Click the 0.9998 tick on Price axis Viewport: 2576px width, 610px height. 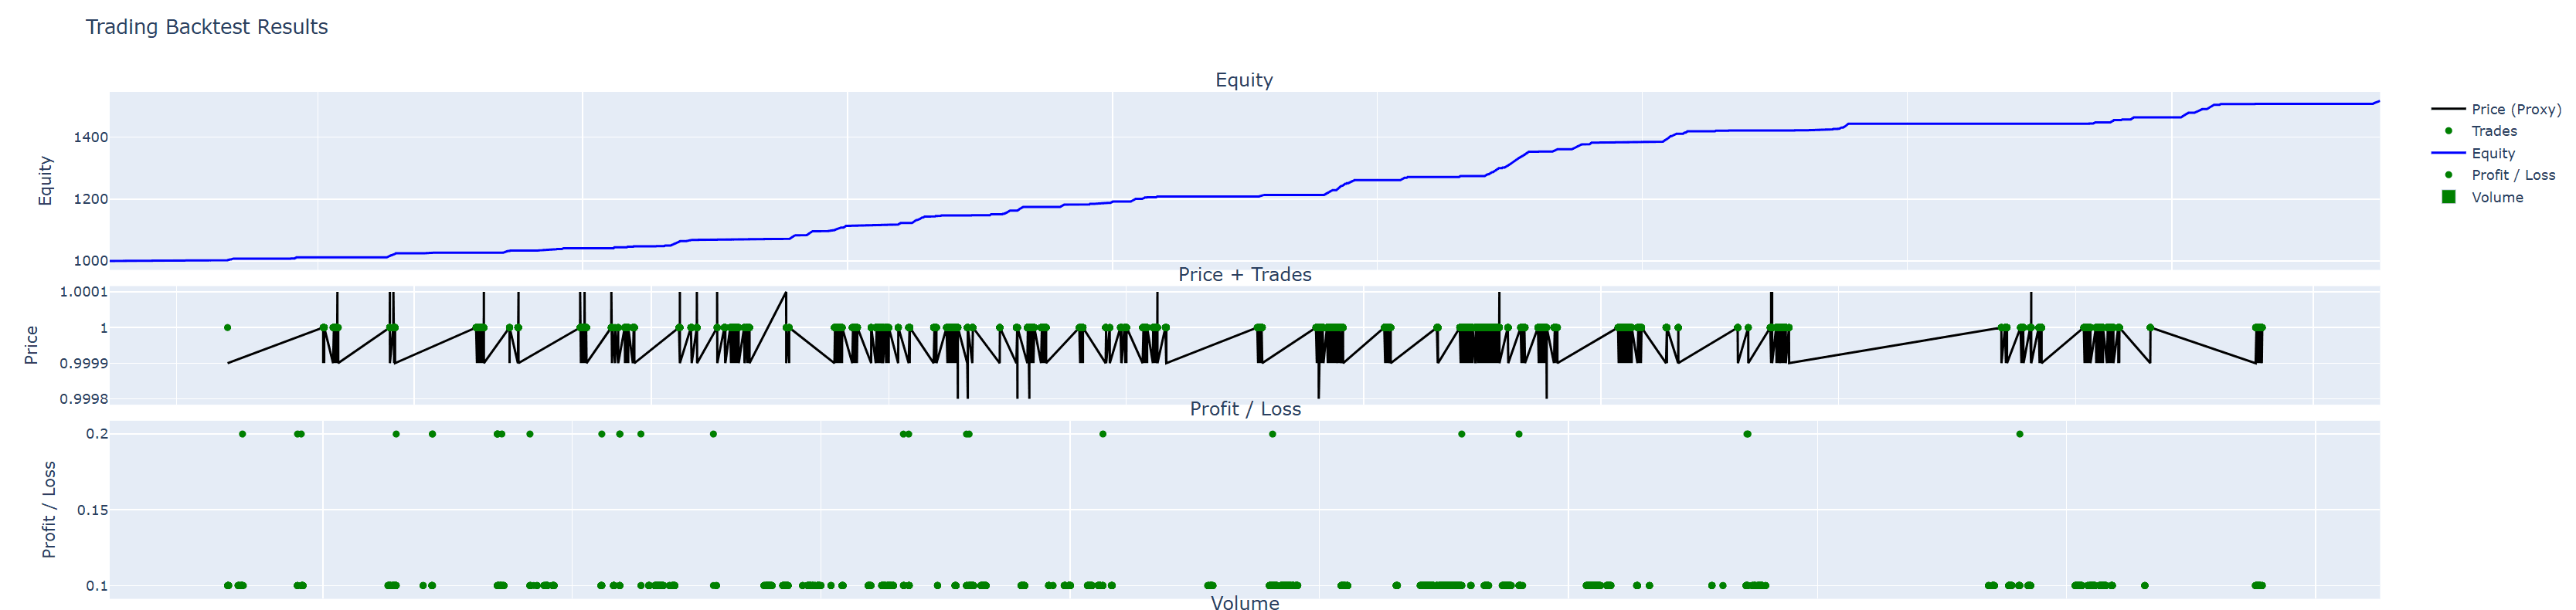coord(83,399)
